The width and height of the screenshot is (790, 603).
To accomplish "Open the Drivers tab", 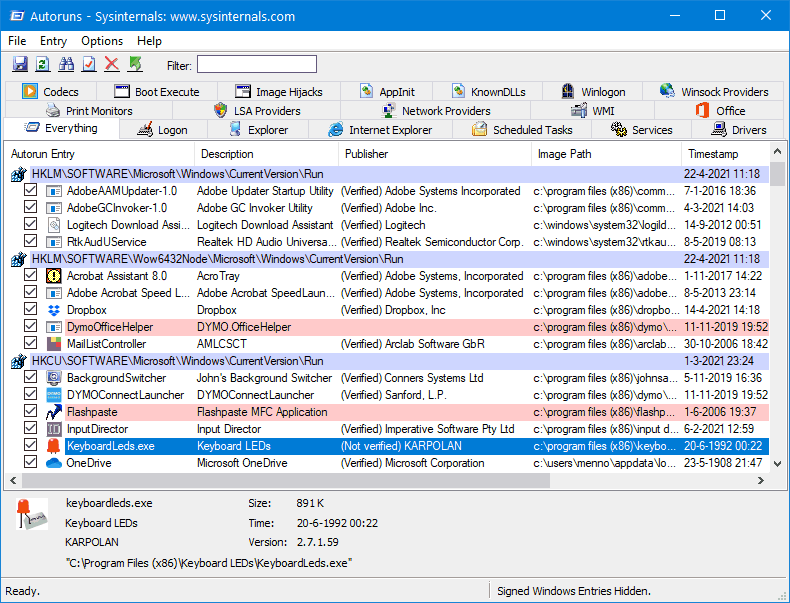I will pyautogui.click(x=738, y=130).
